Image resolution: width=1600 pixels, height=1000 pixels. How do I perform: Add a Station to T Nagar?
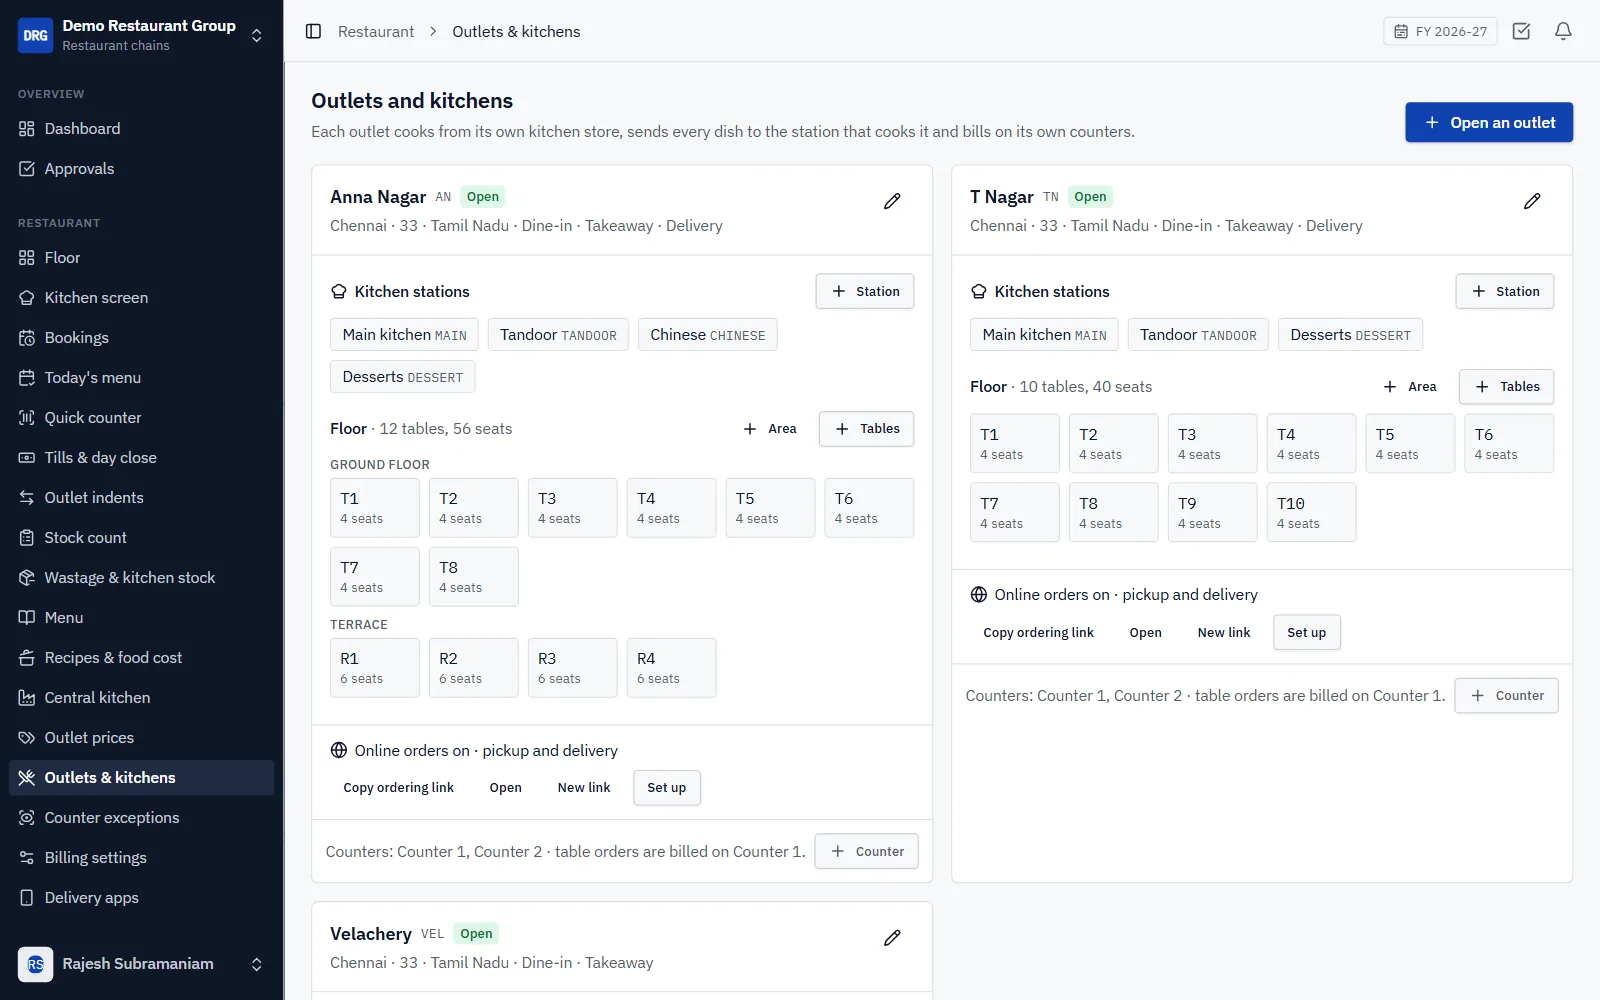[1505, 291]
